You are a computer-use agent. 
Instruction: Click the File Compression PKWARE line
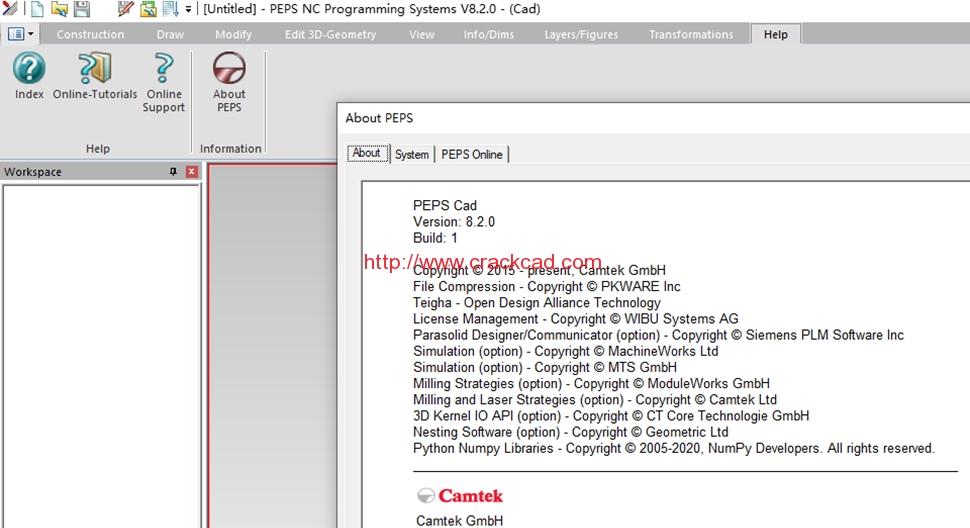547,287
